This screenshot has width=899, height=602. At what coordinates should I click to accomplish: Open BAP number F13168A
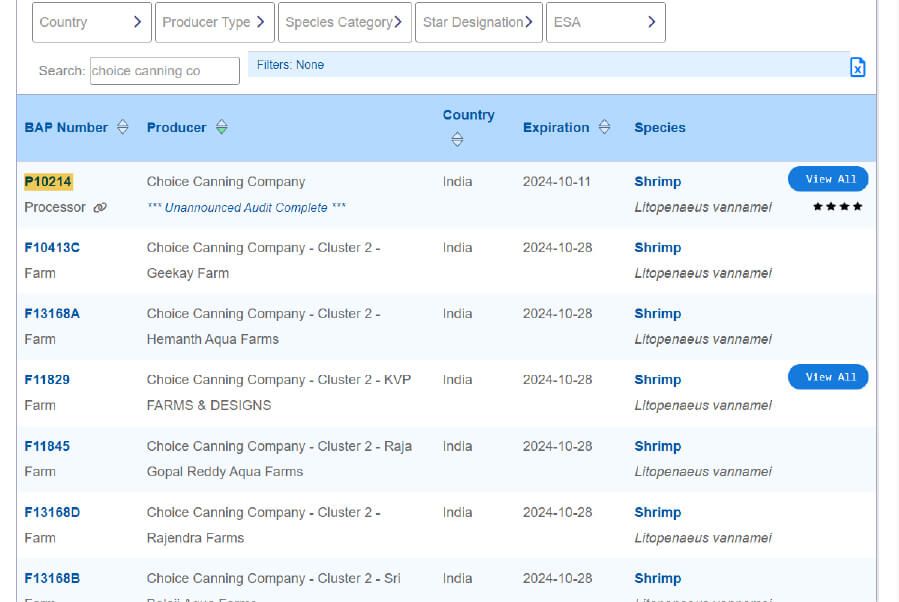coord(52,314)
